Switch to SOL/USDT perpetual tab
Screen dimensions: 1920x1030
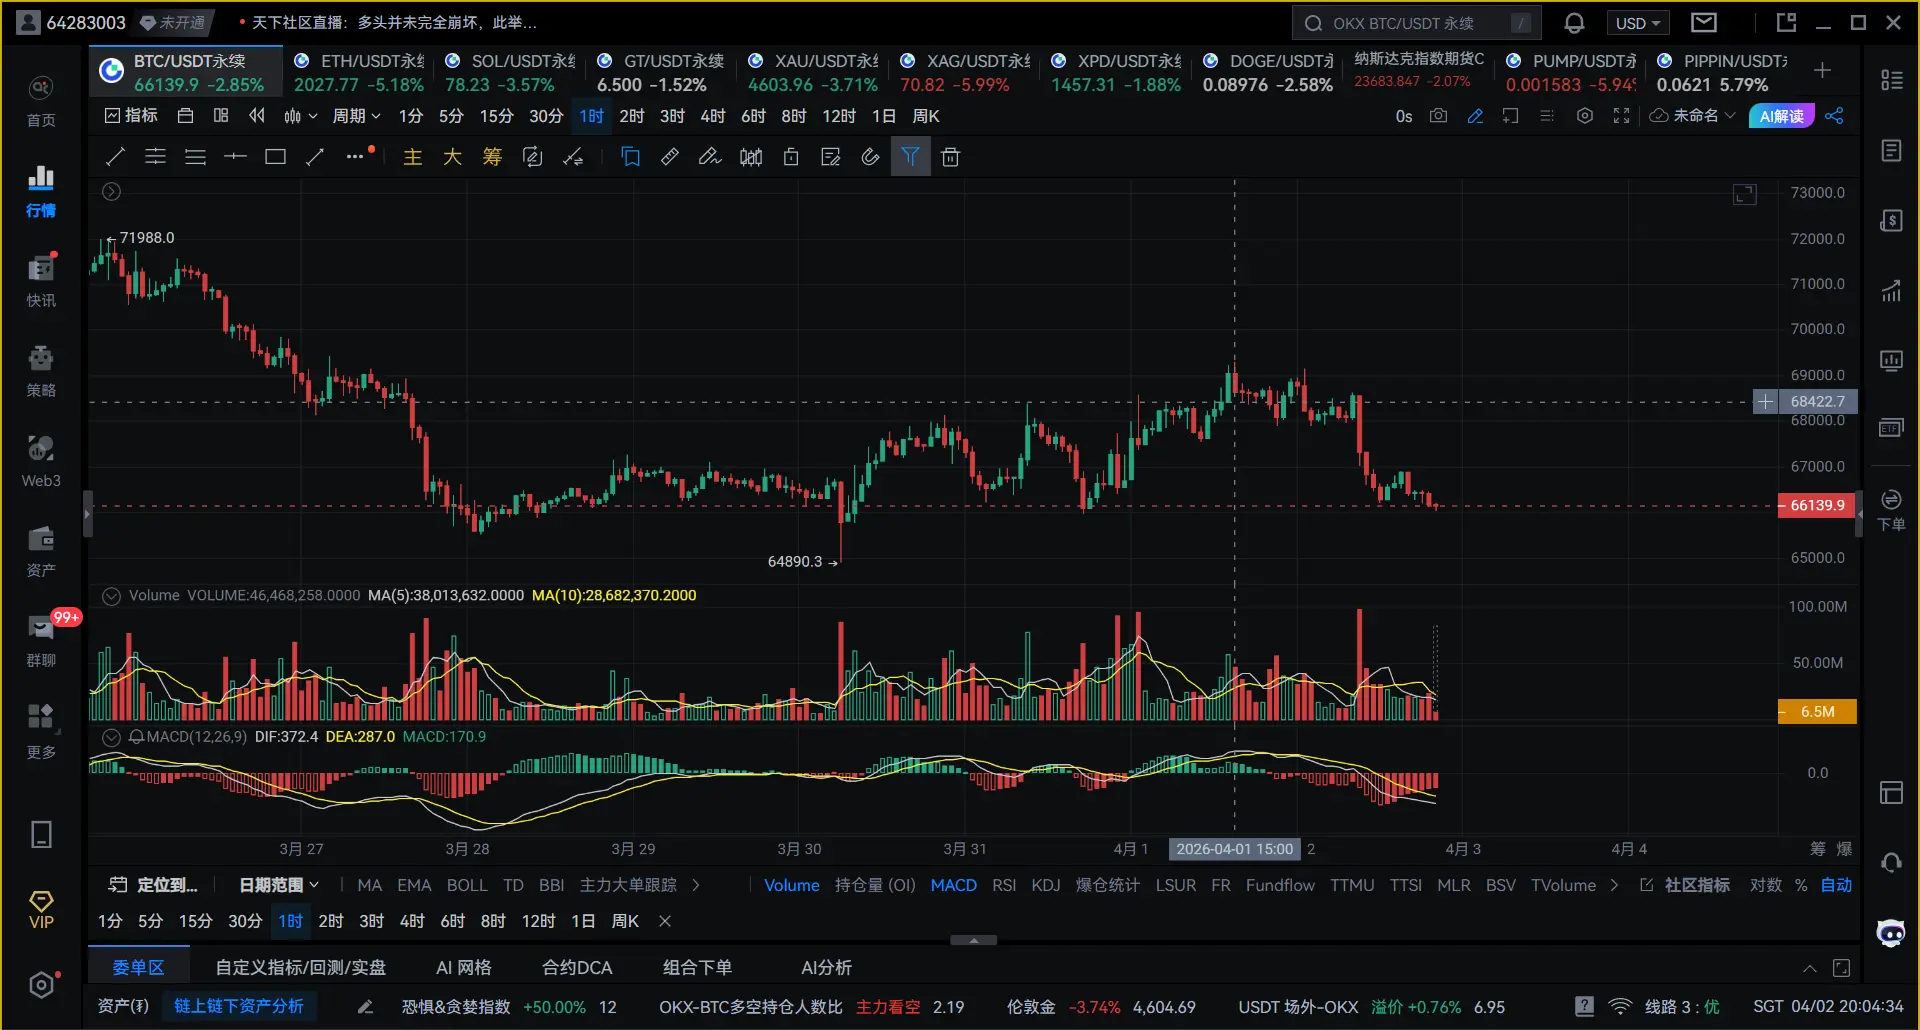click(511, 73)
